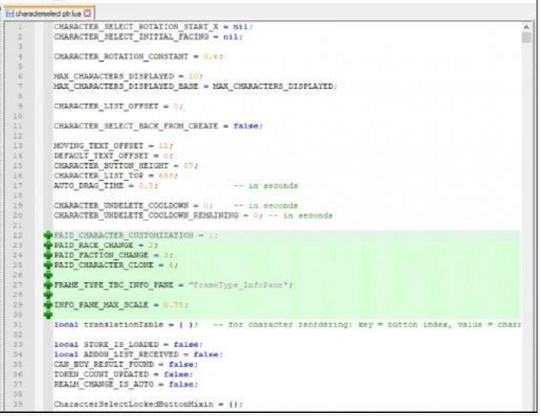Click CHARACTER_LIST_TOP variable name
Screen dimensions: 540x416
98,176
